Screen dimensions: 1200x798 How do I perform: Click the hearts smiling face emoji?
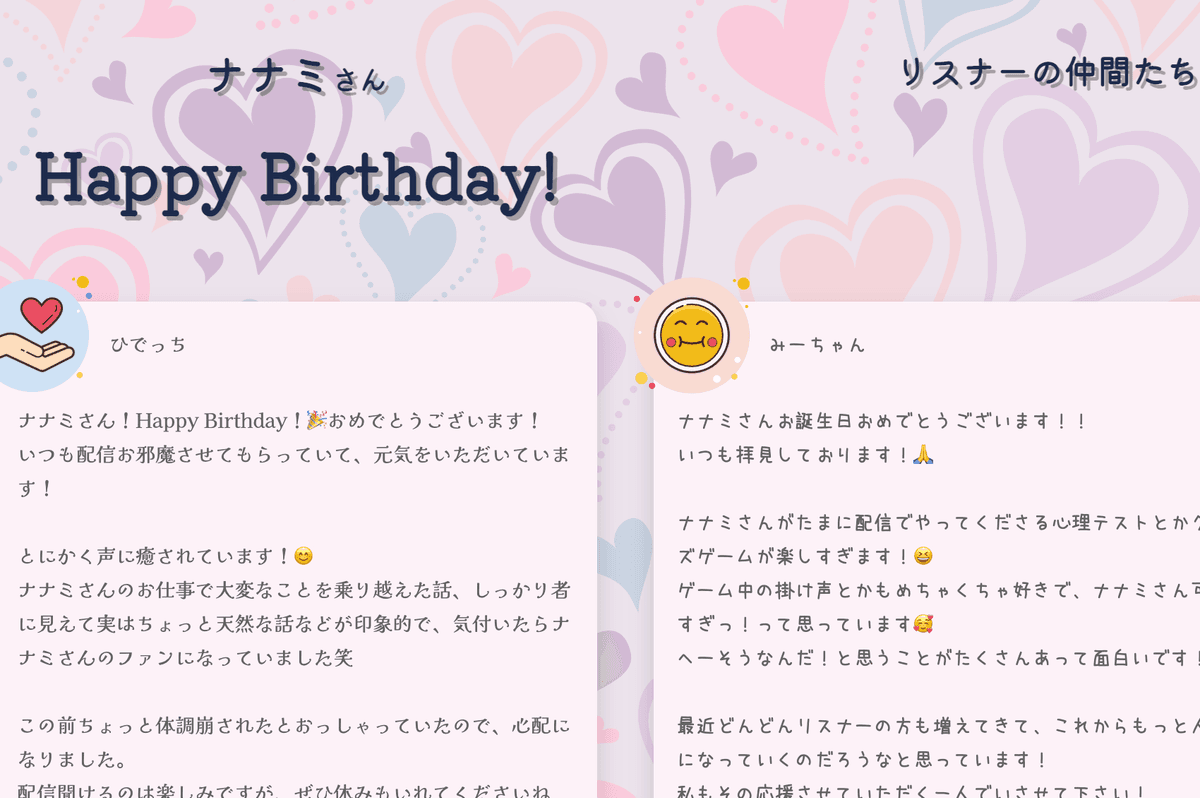tap(923, 624)
